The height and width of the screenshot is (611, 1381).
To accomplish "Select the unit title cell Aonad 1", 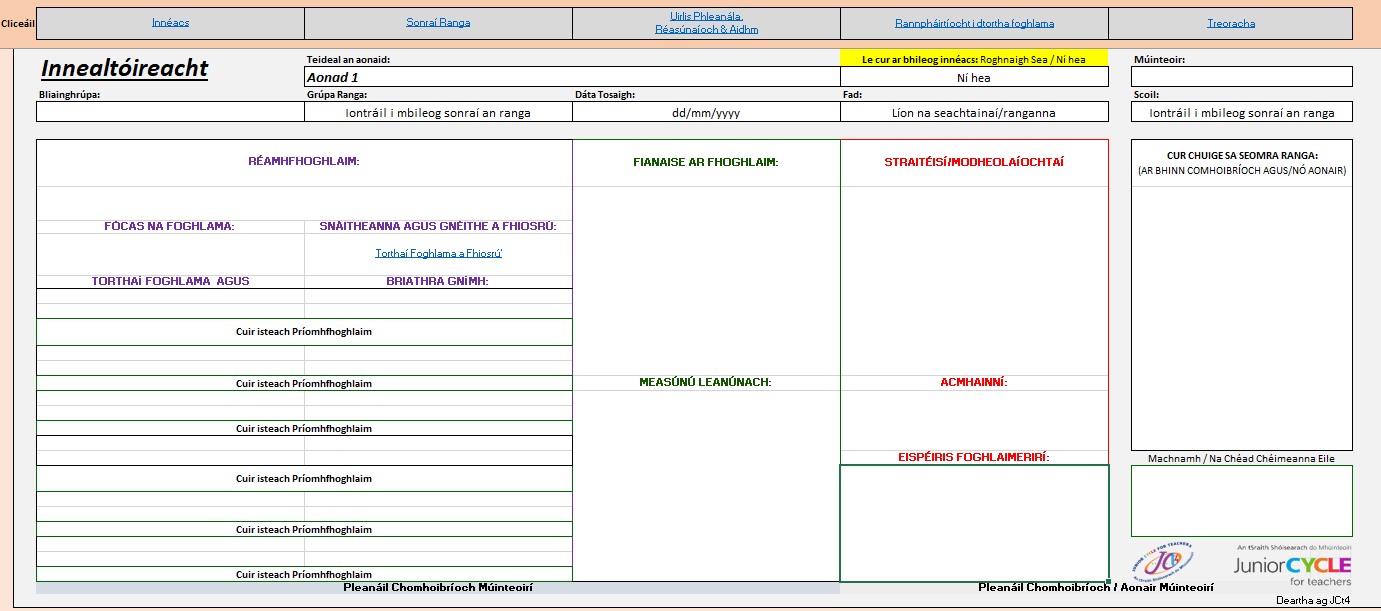I will 572,77.
